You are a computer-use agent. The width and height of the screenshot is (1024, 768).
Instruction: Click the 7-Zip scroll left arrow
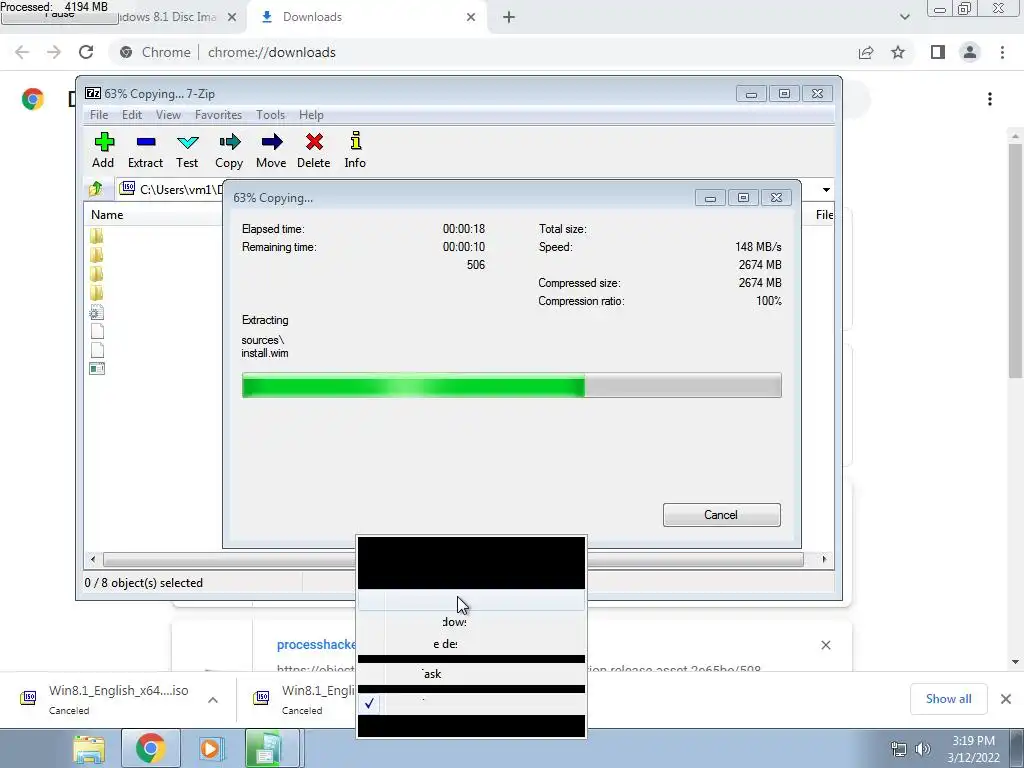pyautogui.click(x=93, y=560)
